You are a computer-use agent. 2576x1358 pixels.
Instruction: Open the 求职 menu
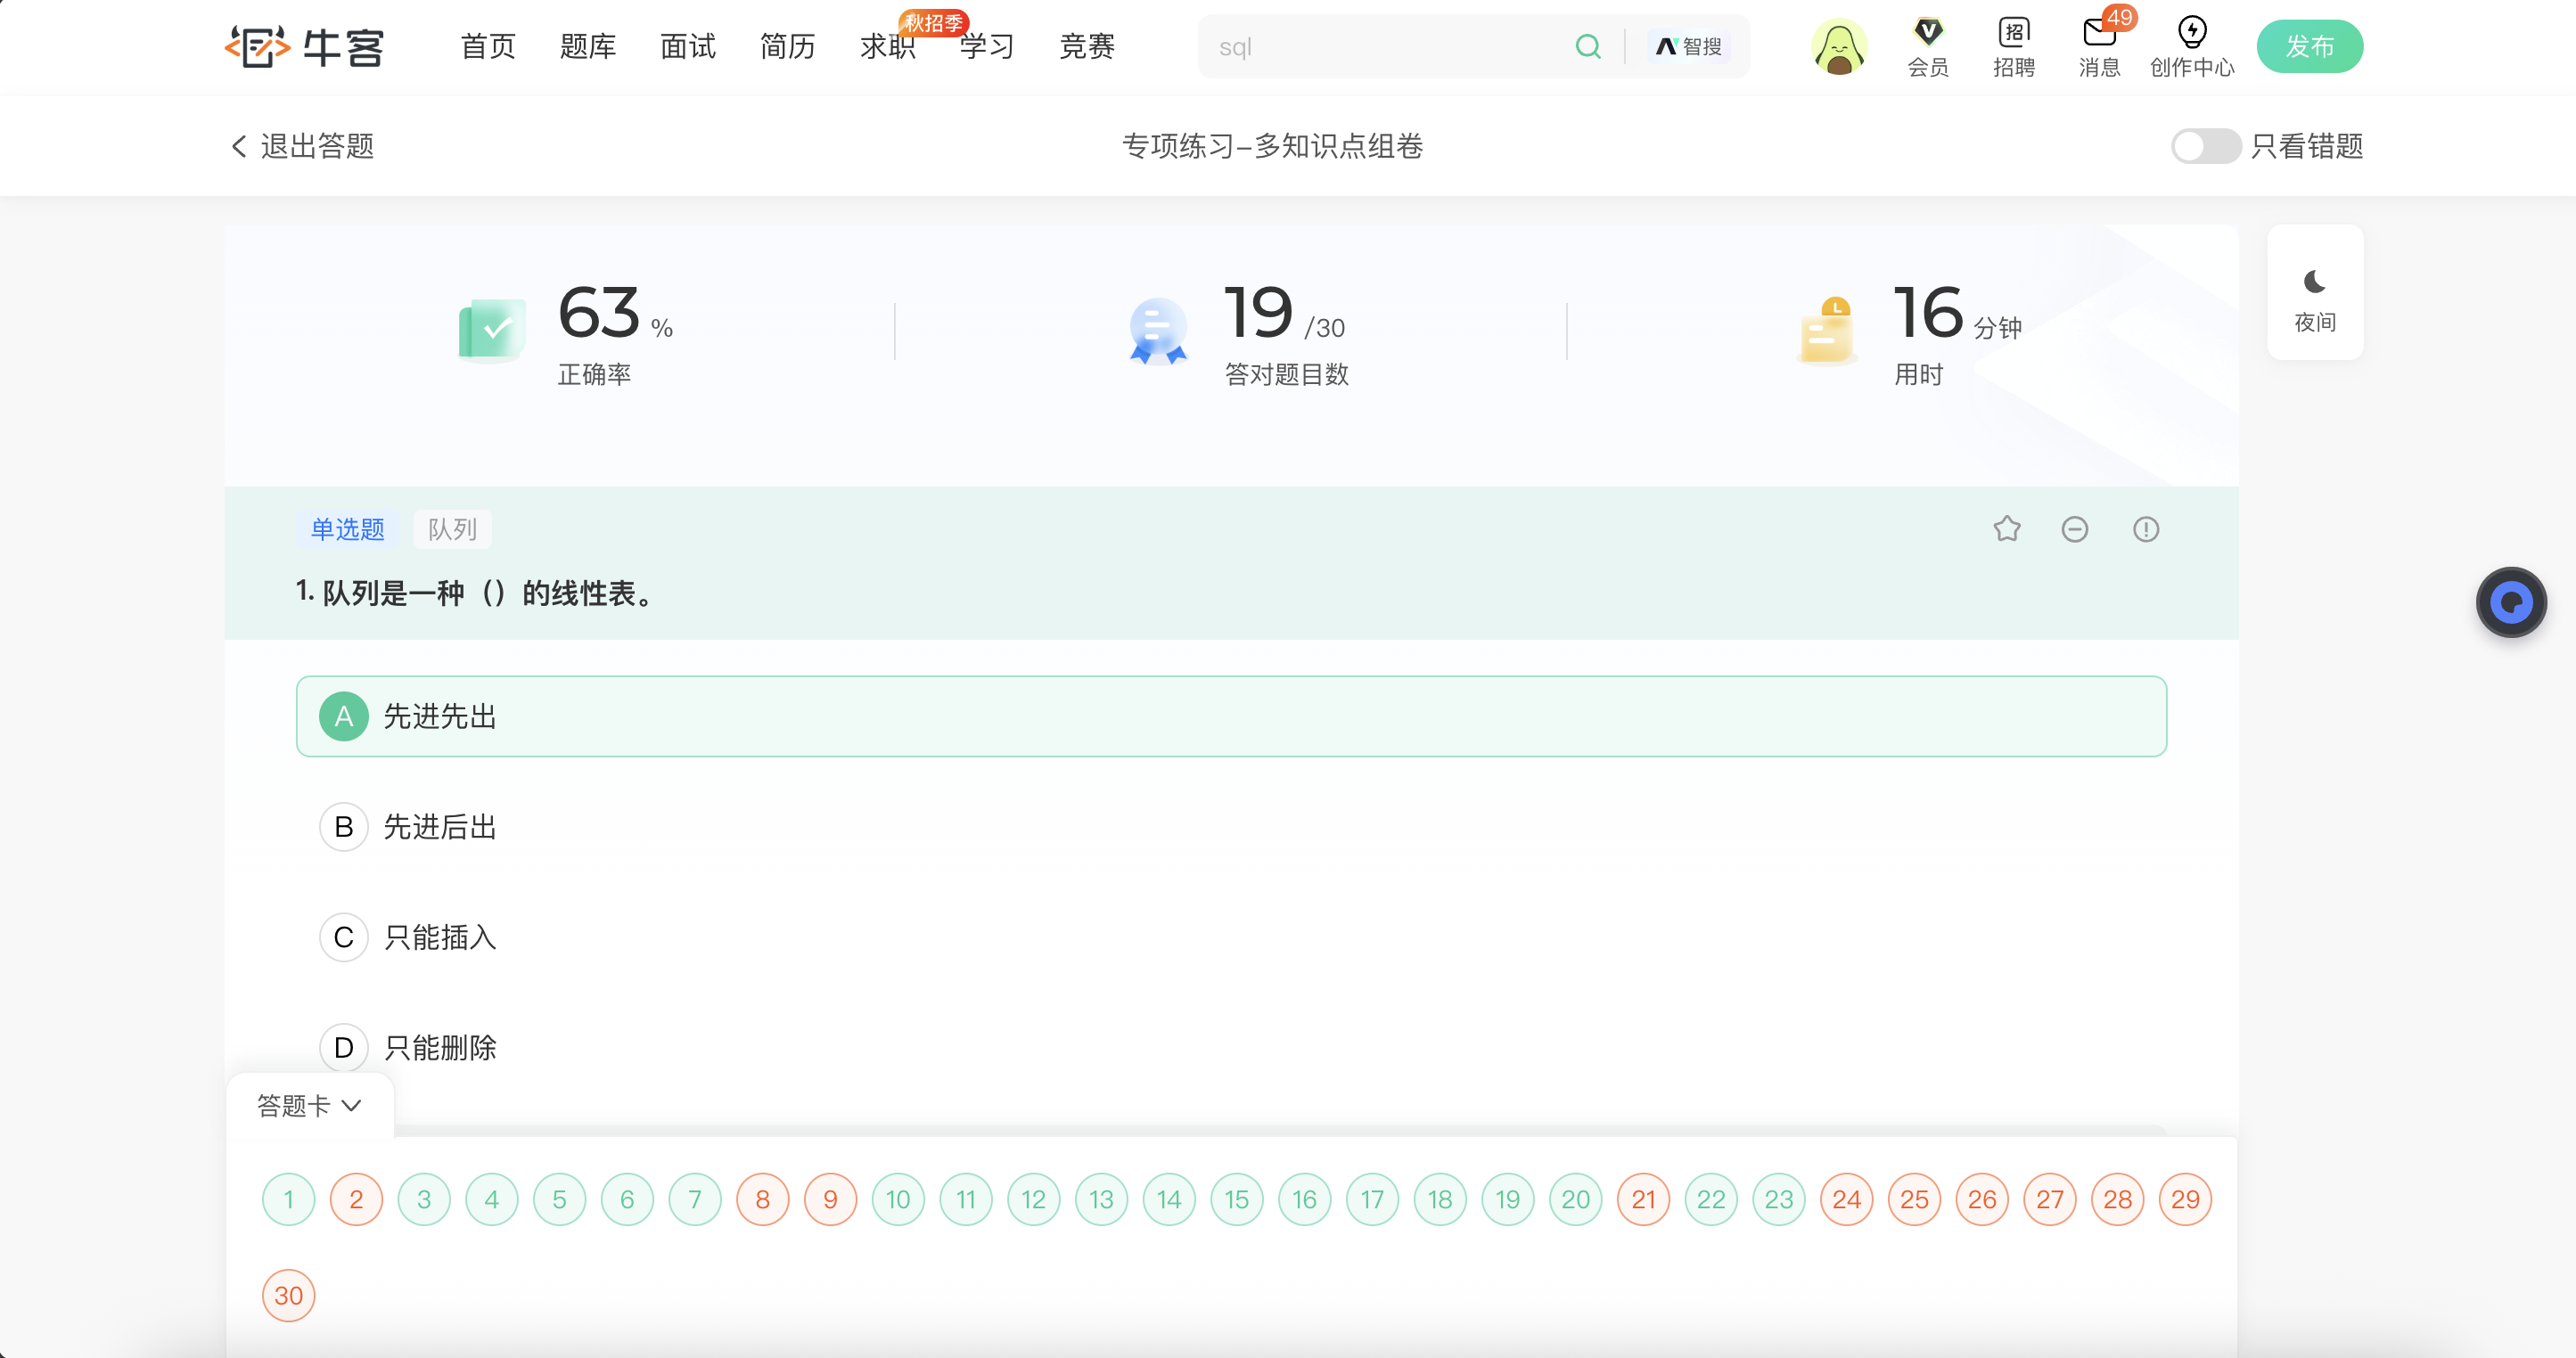887,47
